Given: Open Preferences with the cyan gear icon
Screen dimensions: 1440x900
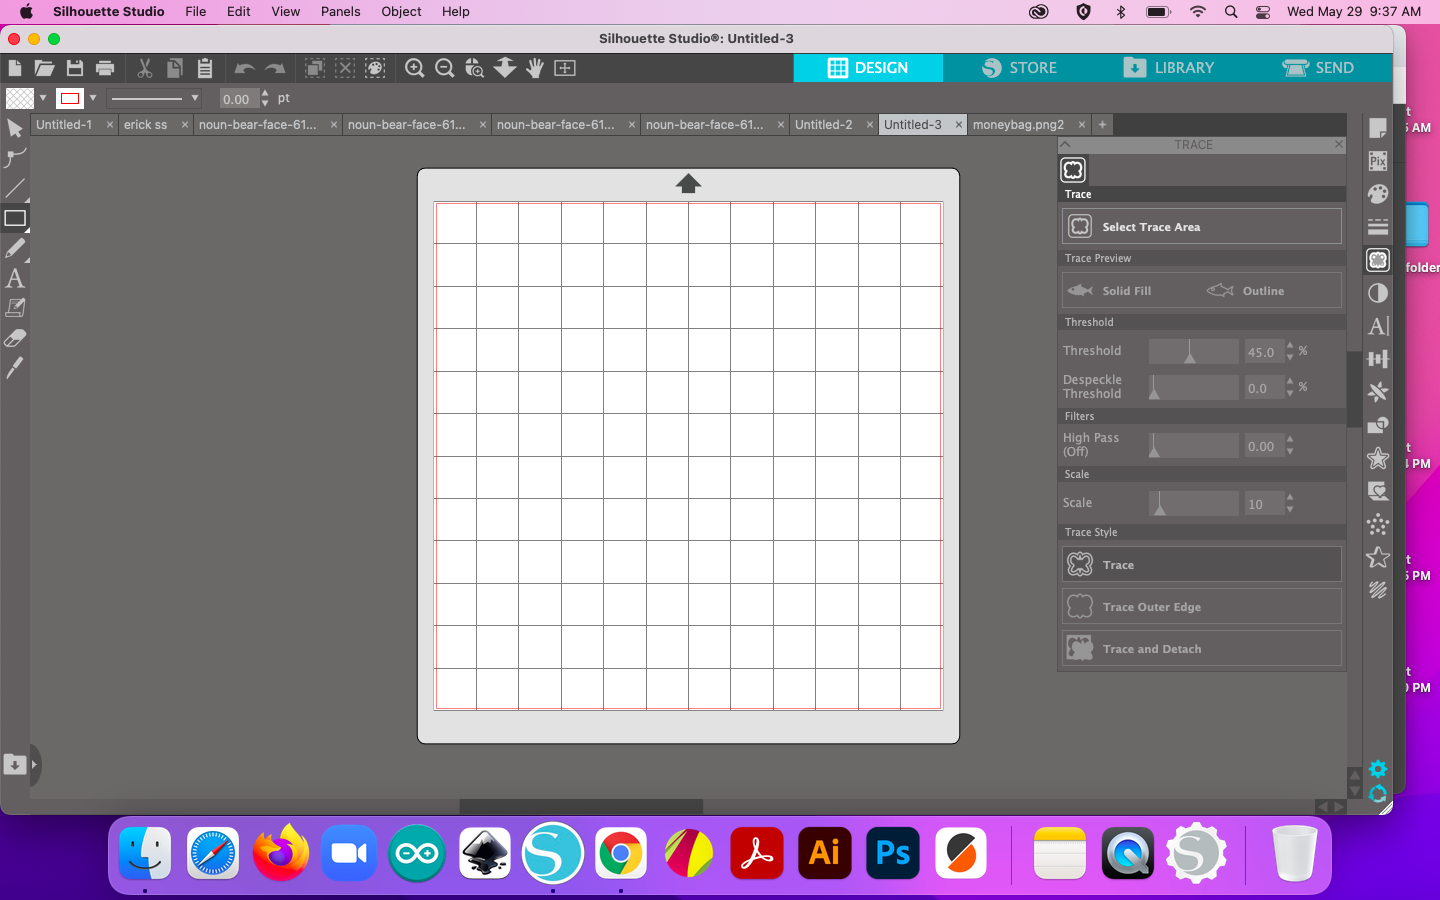Looking at the screenshot, I should coord(1378,768).
